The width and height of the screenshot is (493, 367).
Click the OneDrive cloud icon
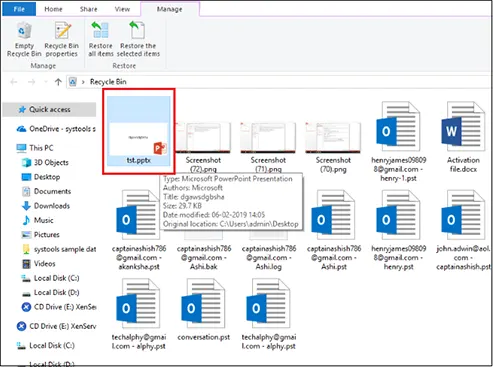click(21, 129)
